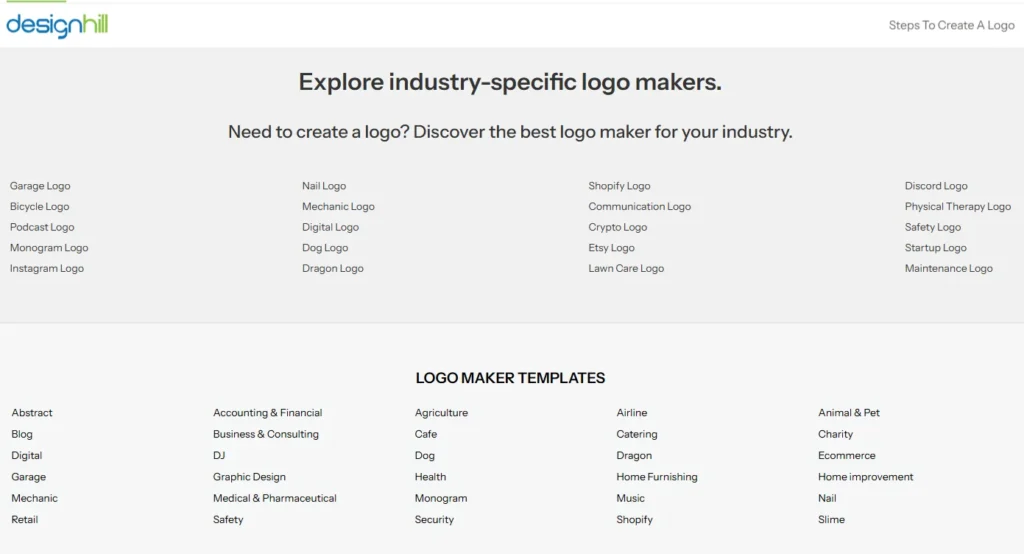Visit Lawn Care Logo maker

coord(626,269)
